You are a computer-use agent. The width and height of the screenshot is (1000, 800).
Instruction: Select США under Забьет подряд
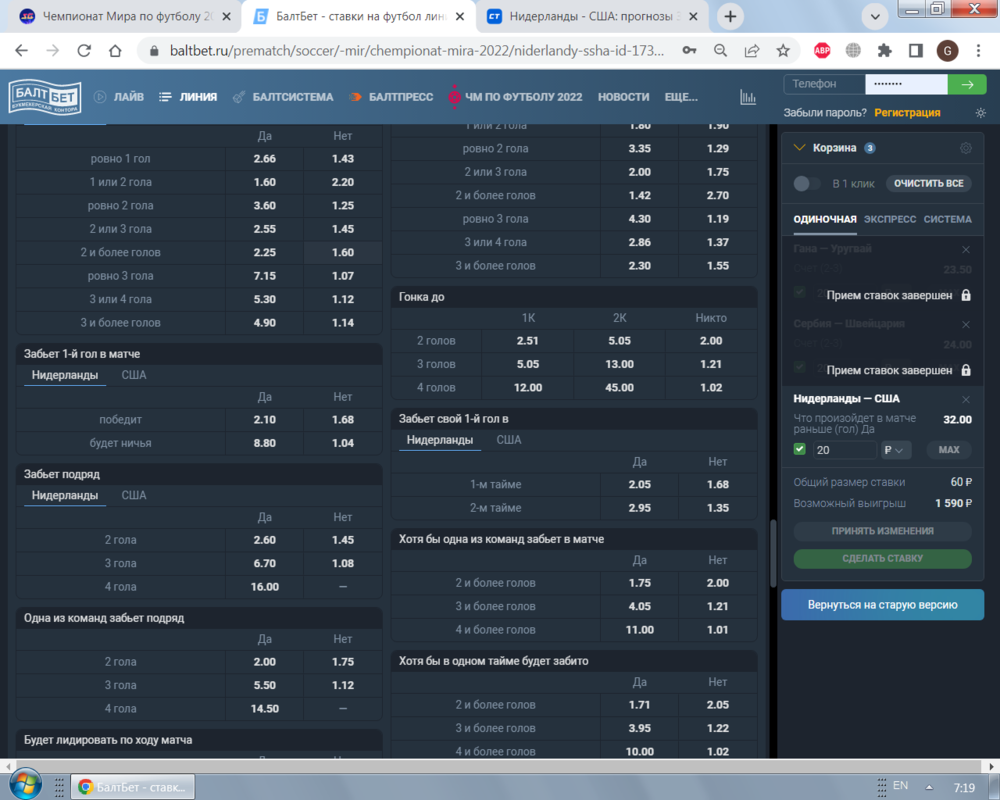[x=134, y=496]
